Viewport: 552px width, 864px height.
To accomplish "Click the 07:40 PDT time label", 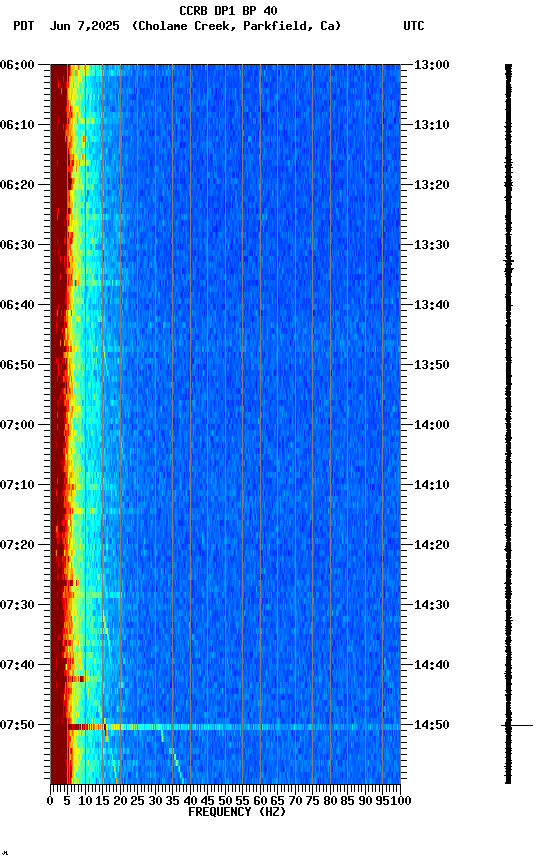I will point(17,665).
